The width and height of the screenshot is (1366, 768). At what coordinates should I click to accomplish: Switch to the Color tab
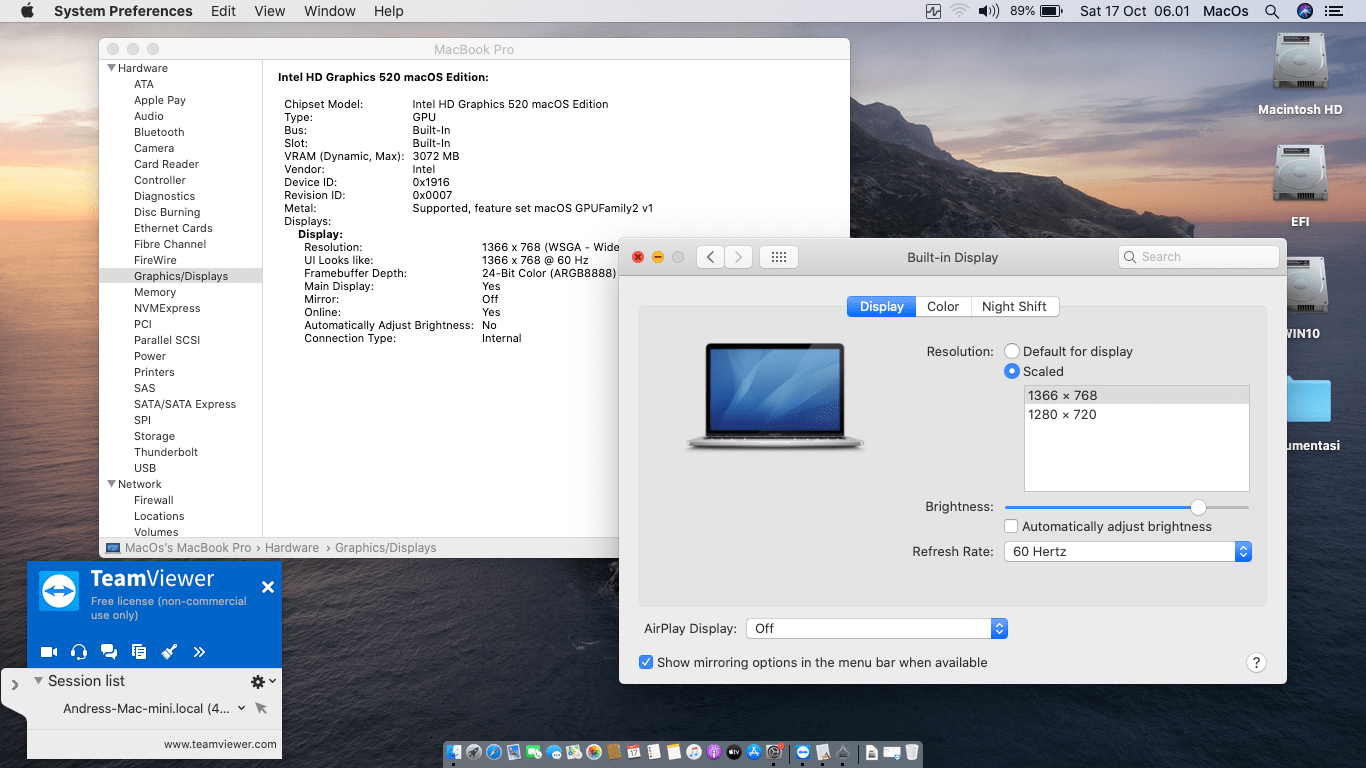click(943, 307)
